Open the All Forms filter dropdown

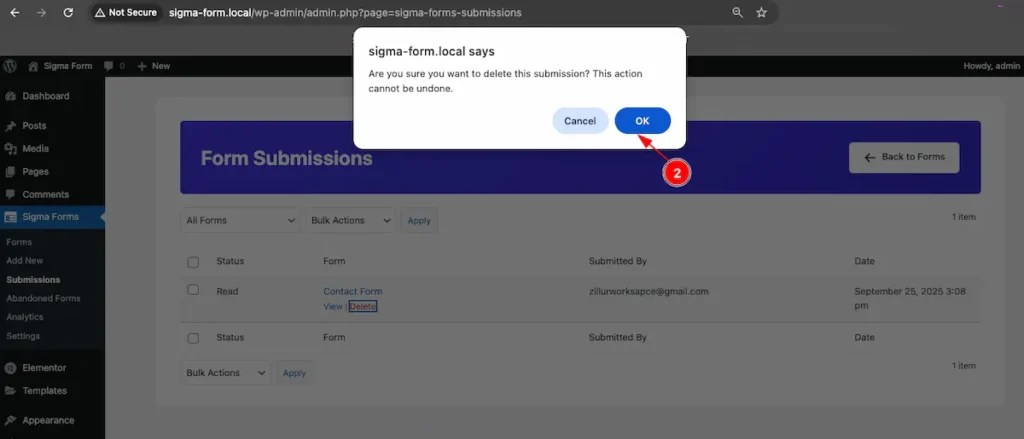click(x=240, y=220)
